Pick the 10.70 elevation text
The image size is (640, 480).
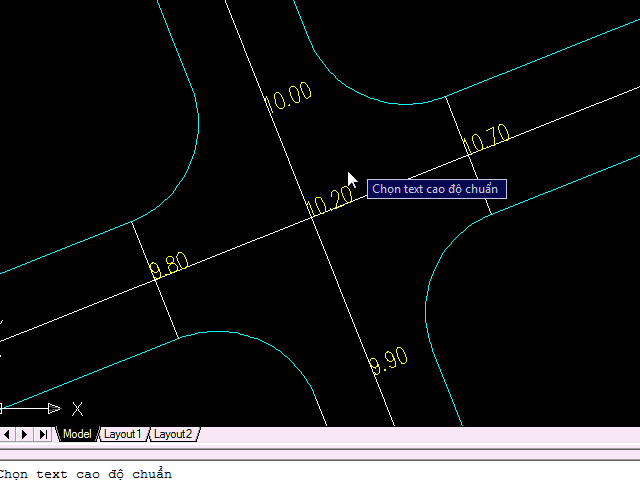(487, 139)
